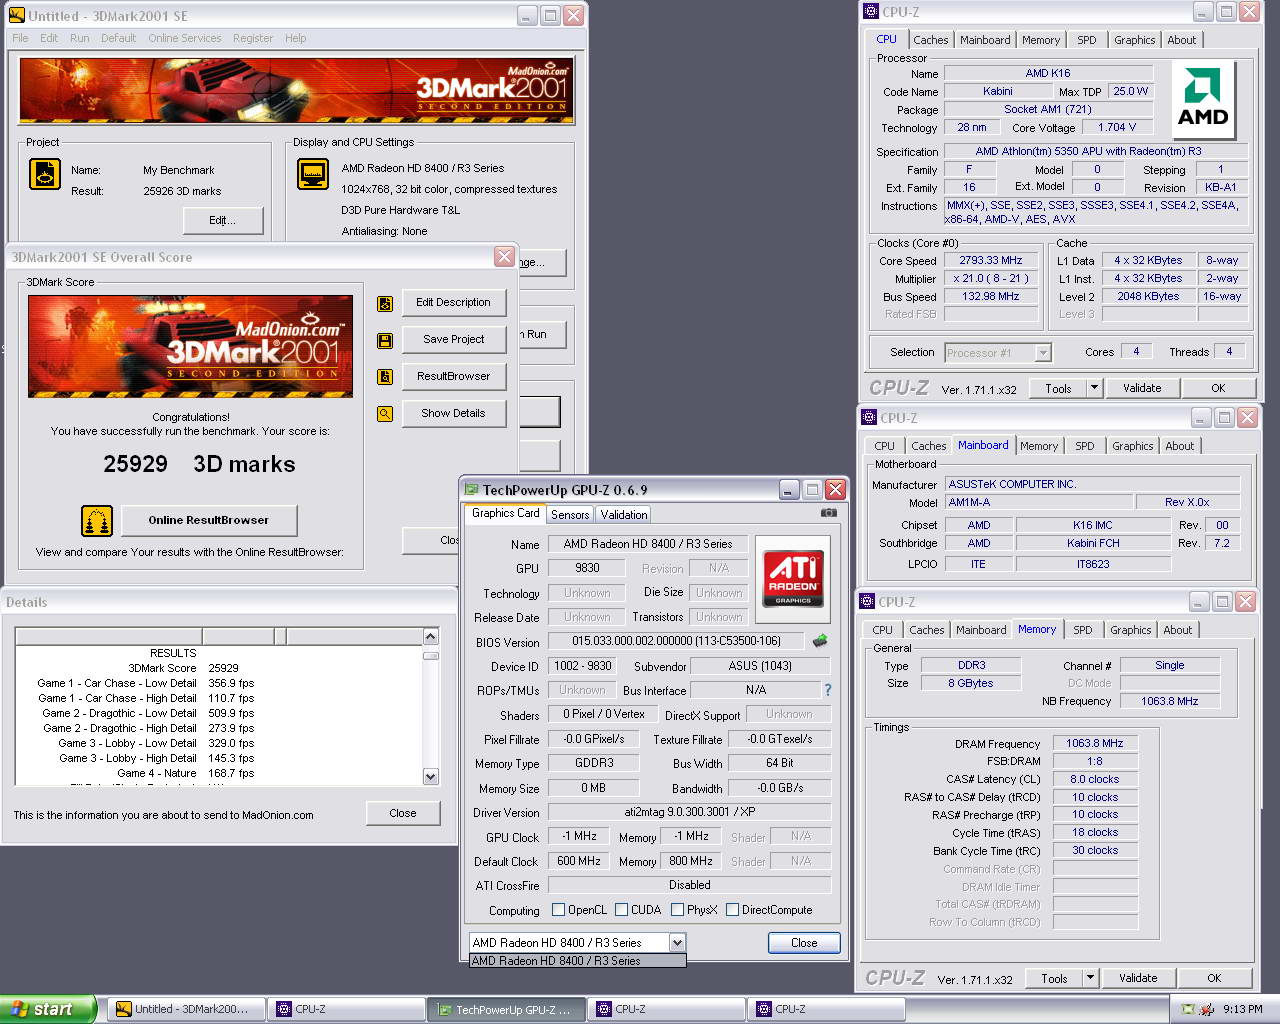Click the 9:13 PM taskbar clock
The width and height of the screenshot is (1280, 1024).
1242,1009
